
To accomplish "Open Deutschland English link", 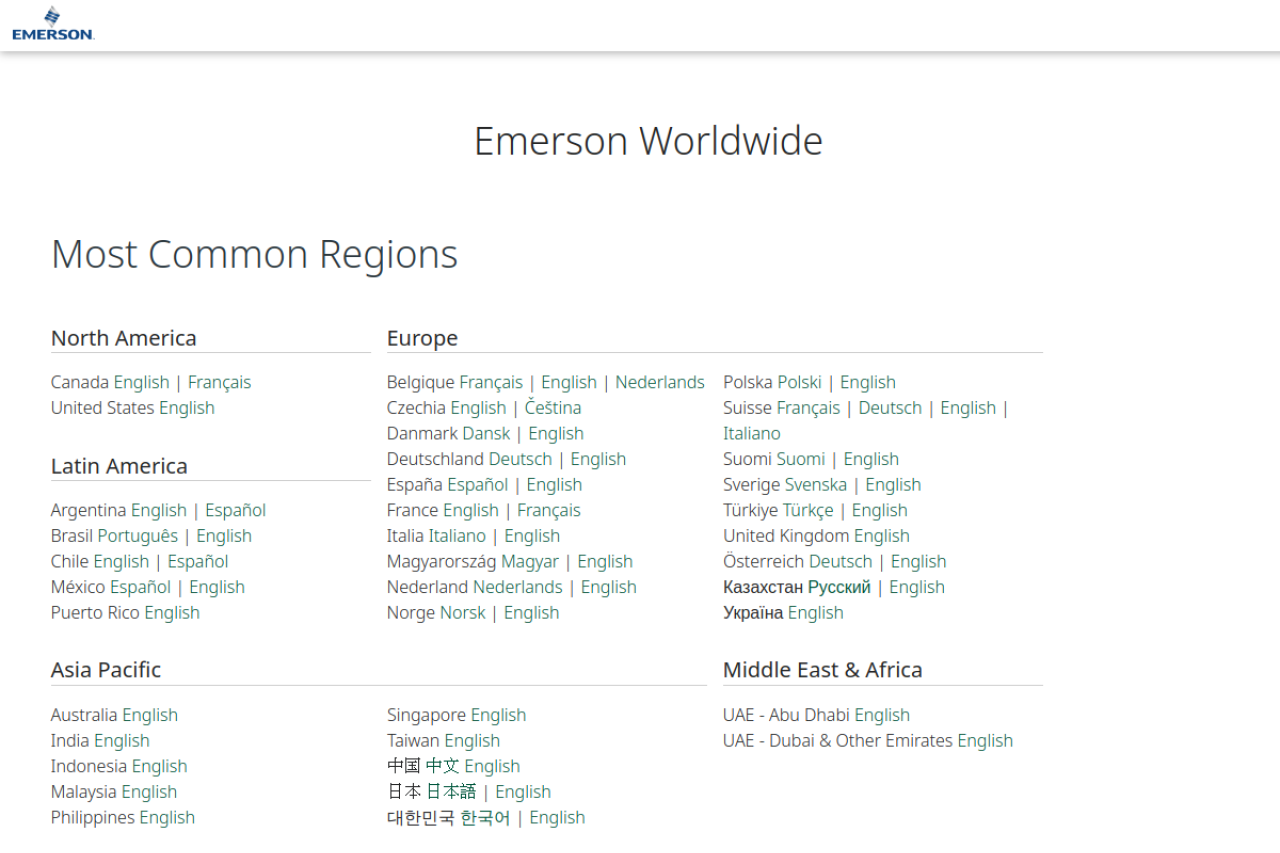I will (x=598, y=459).
